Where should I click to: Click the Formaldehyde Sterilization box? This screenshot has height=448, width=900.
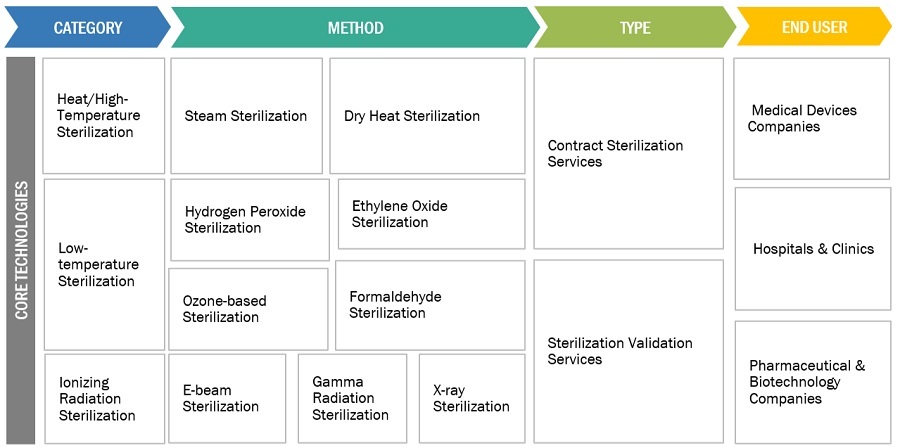[430, 305]
